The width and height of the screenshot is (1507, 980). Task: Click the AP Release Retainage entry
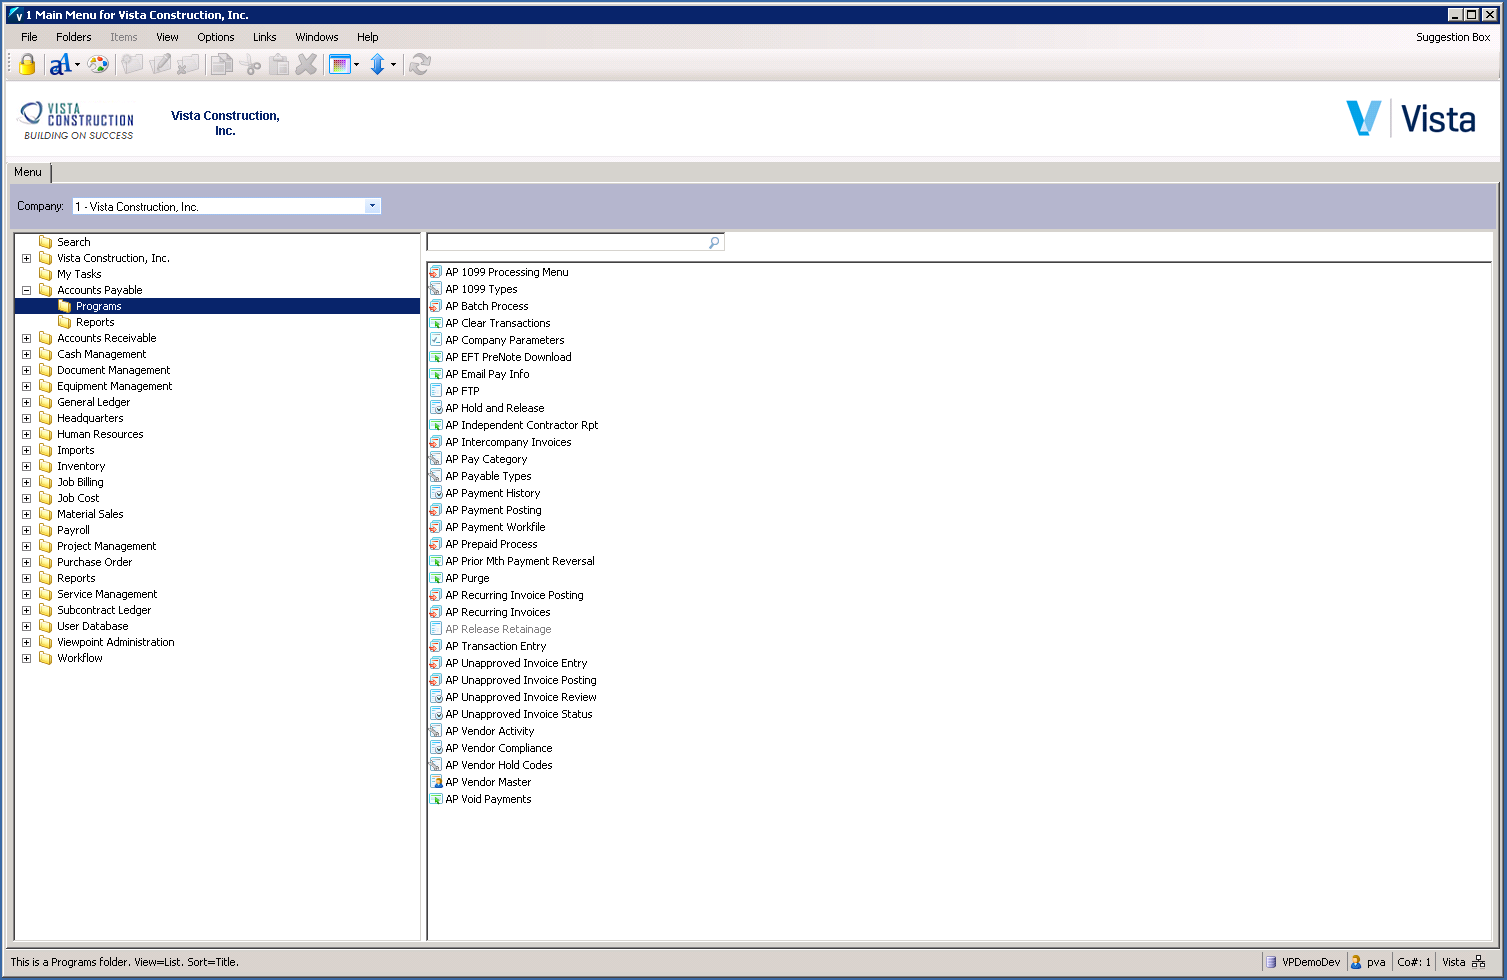tap(498, 629)
